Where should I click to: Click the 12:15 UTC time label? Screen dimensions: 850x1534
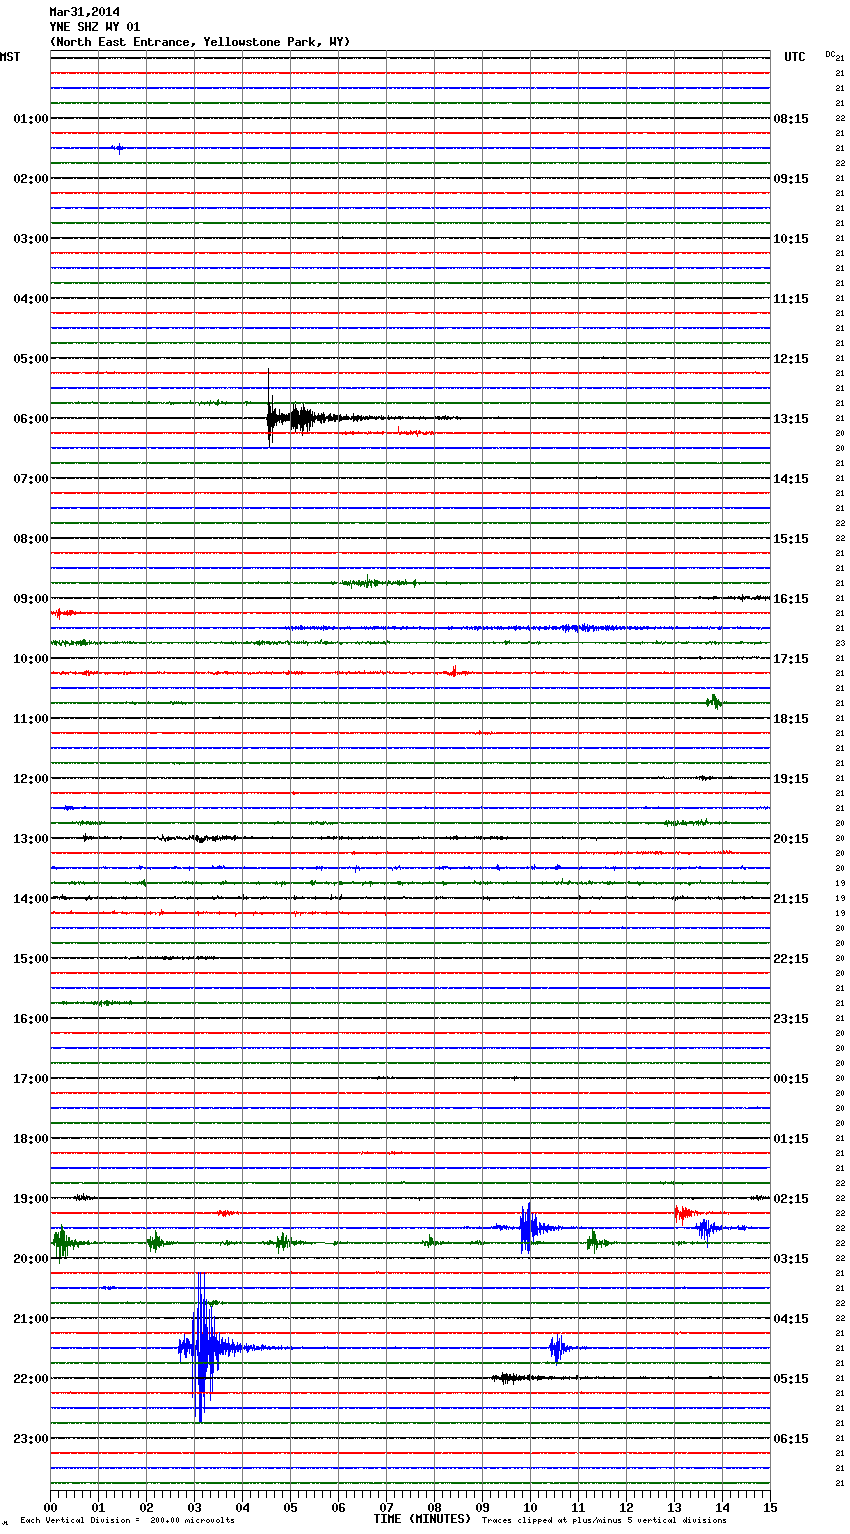[791, 359]
